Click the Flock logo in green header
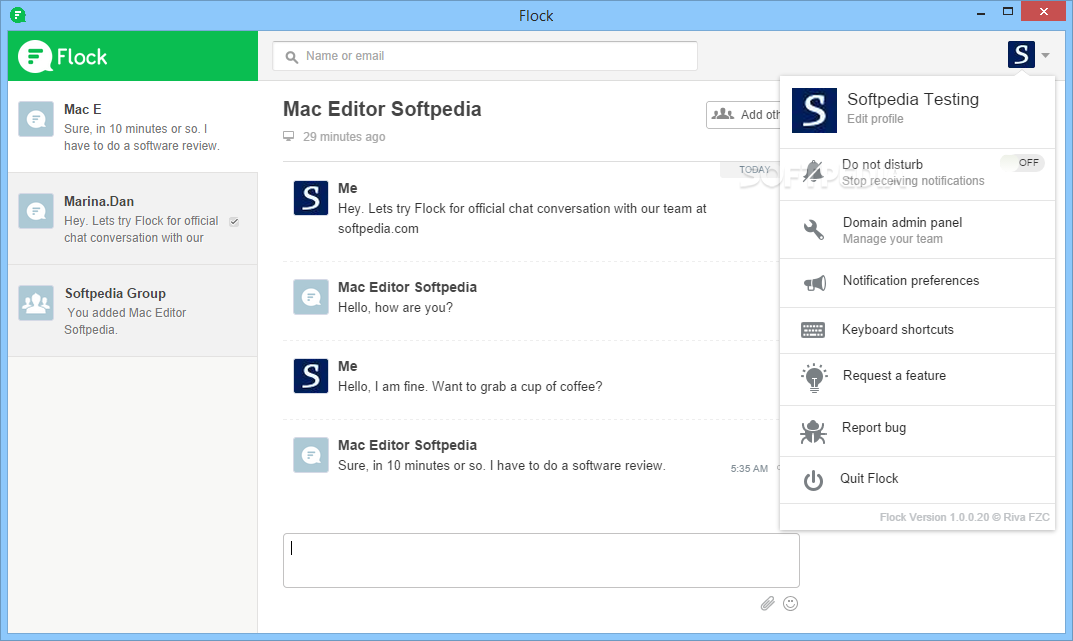 (62, 56)
